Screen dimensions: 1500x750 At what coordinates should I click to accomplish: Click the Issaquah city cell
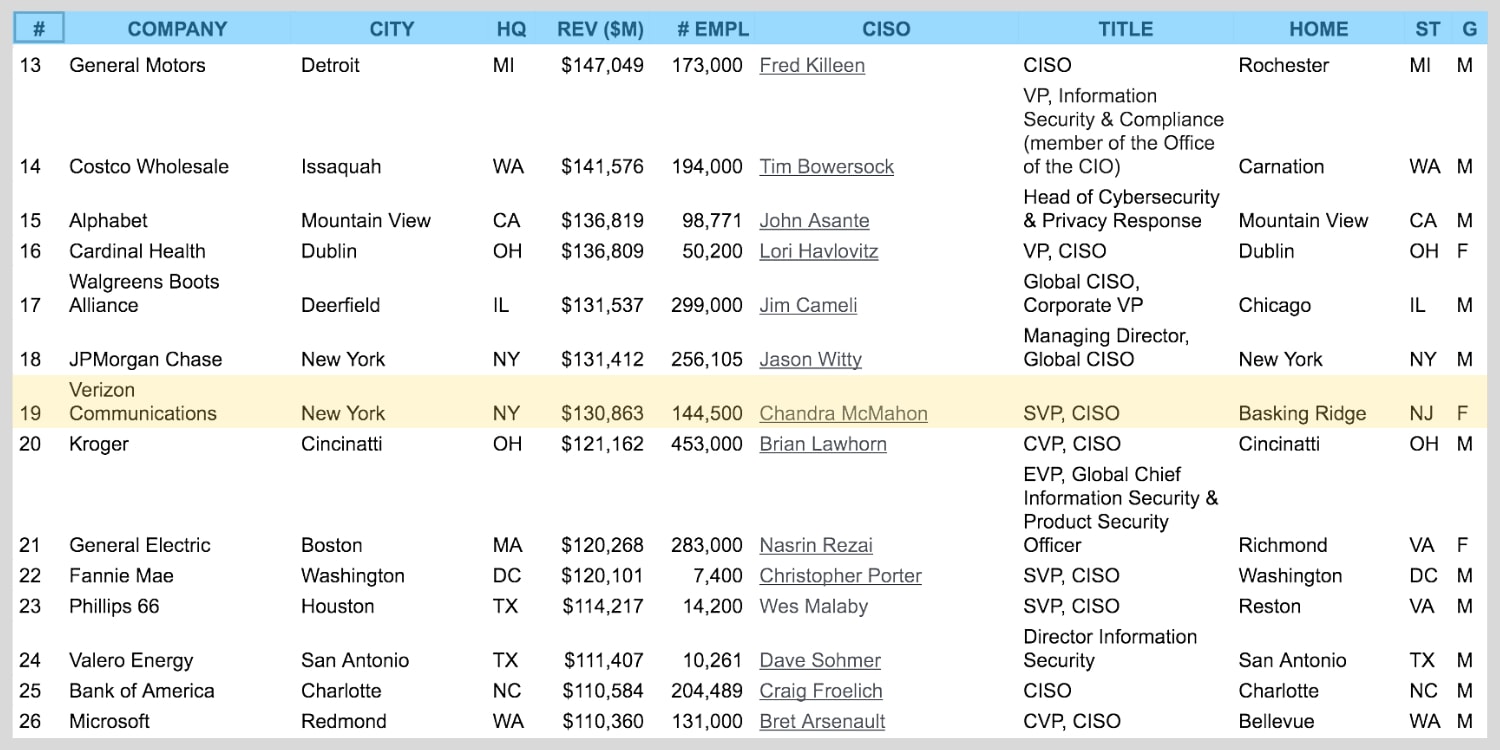tap(341, 167)
